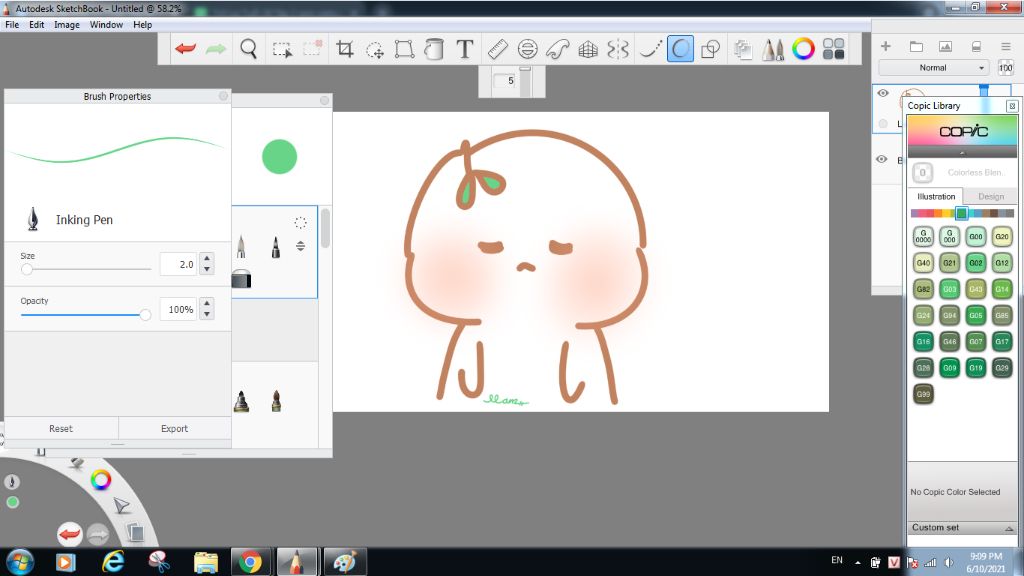Decrease brush Size with down stepper
This screenshot has height=576, width=1024.
point(207,269)
